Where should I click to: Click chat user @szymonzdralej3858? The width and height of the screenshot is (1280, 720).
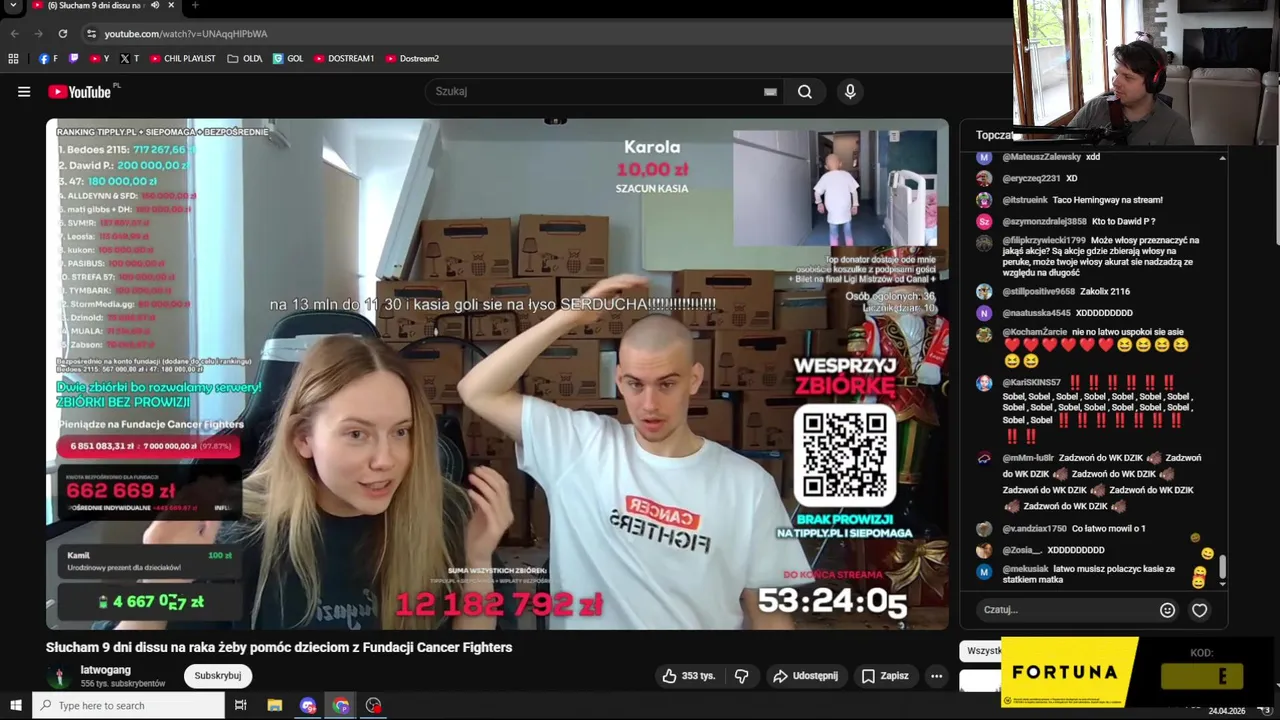[1044, 222]
